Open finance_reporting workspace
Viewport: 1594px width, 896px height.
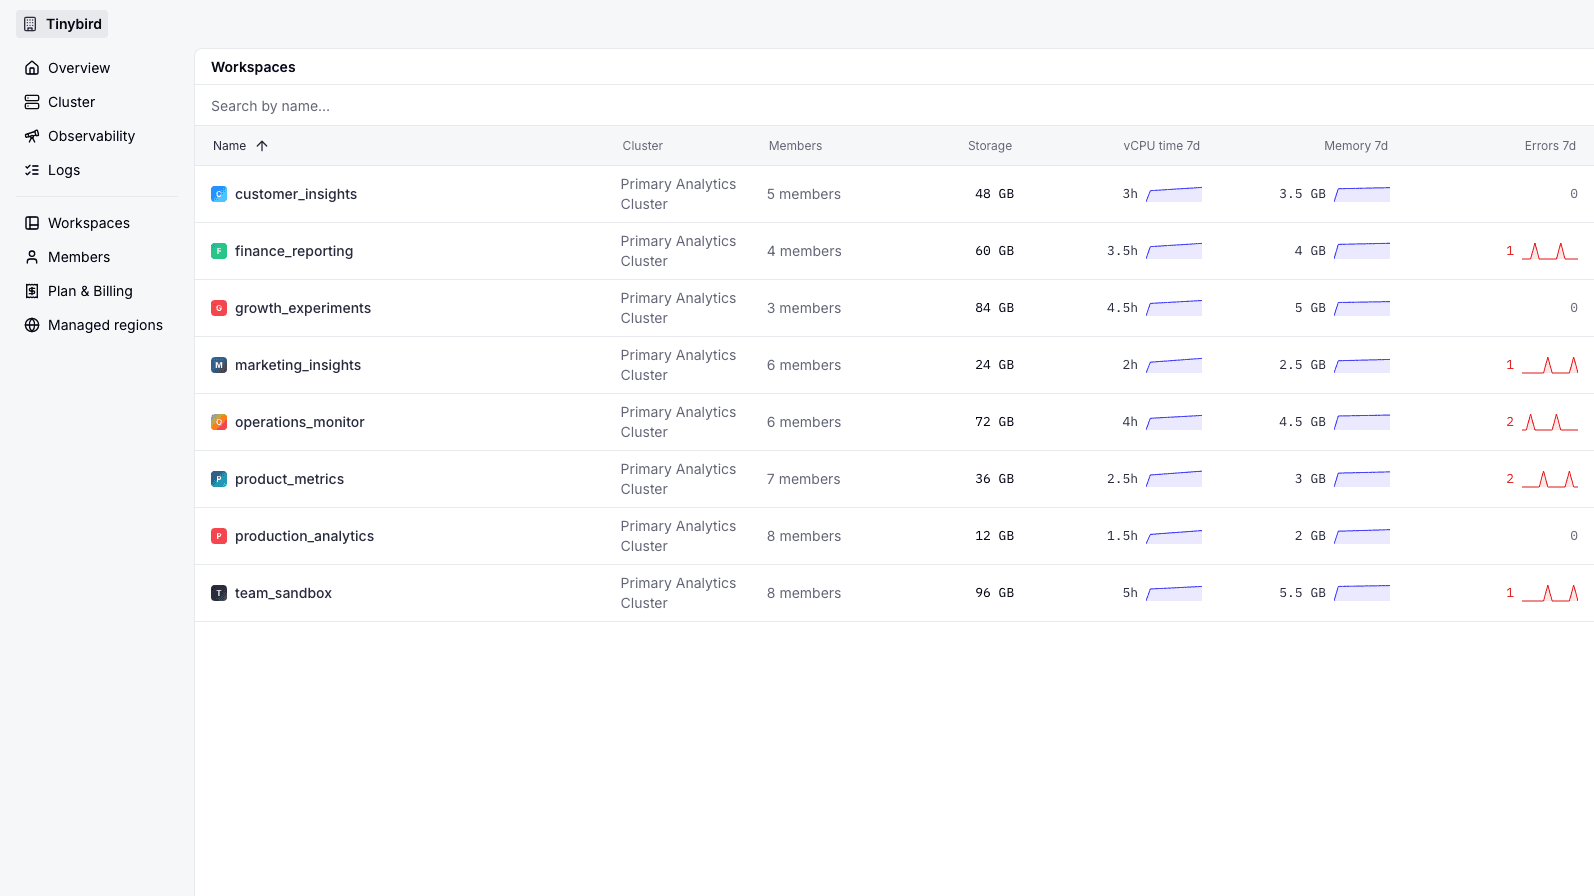click(294, 251)
